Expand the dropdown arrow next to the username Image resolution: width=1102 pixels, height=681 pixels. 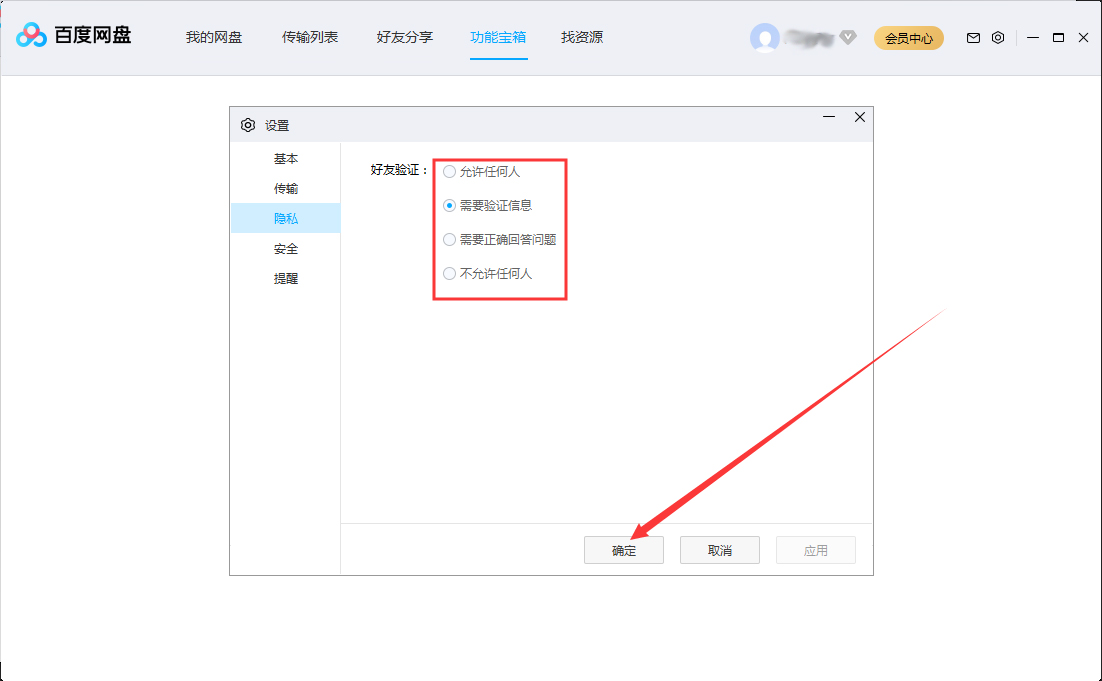pos(847,38)
